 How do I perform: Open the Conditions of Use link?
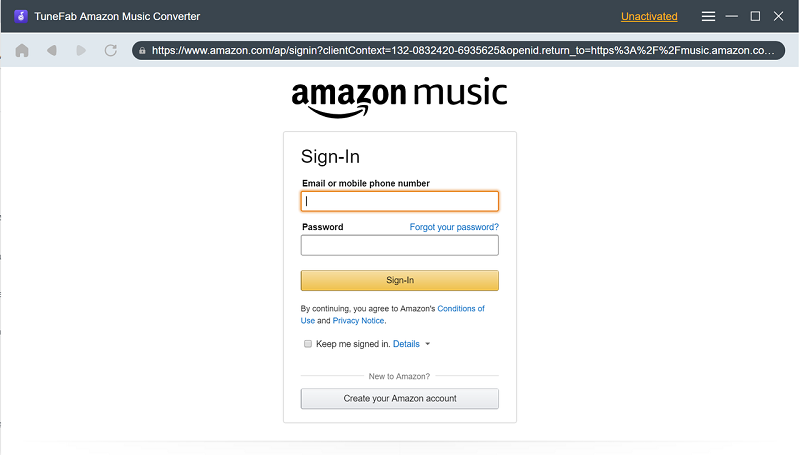(x=460, y=309)
